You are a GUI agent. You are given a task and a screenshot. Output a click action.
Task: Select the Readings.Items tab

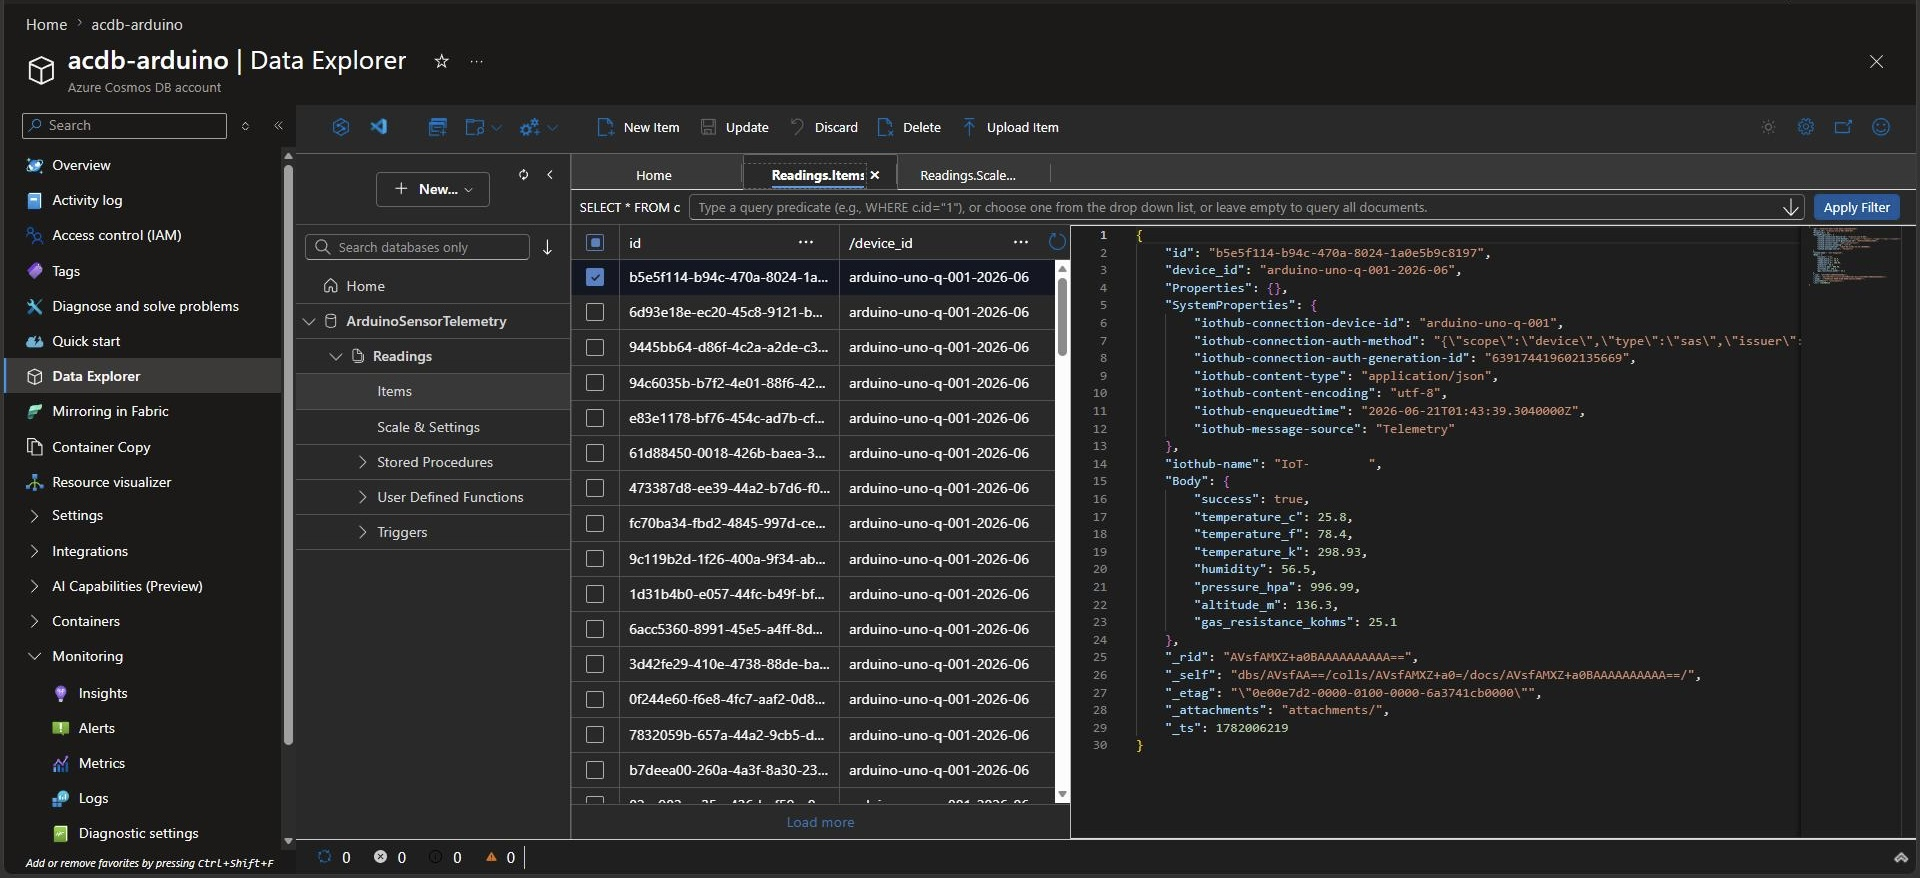tap(817, 175)
